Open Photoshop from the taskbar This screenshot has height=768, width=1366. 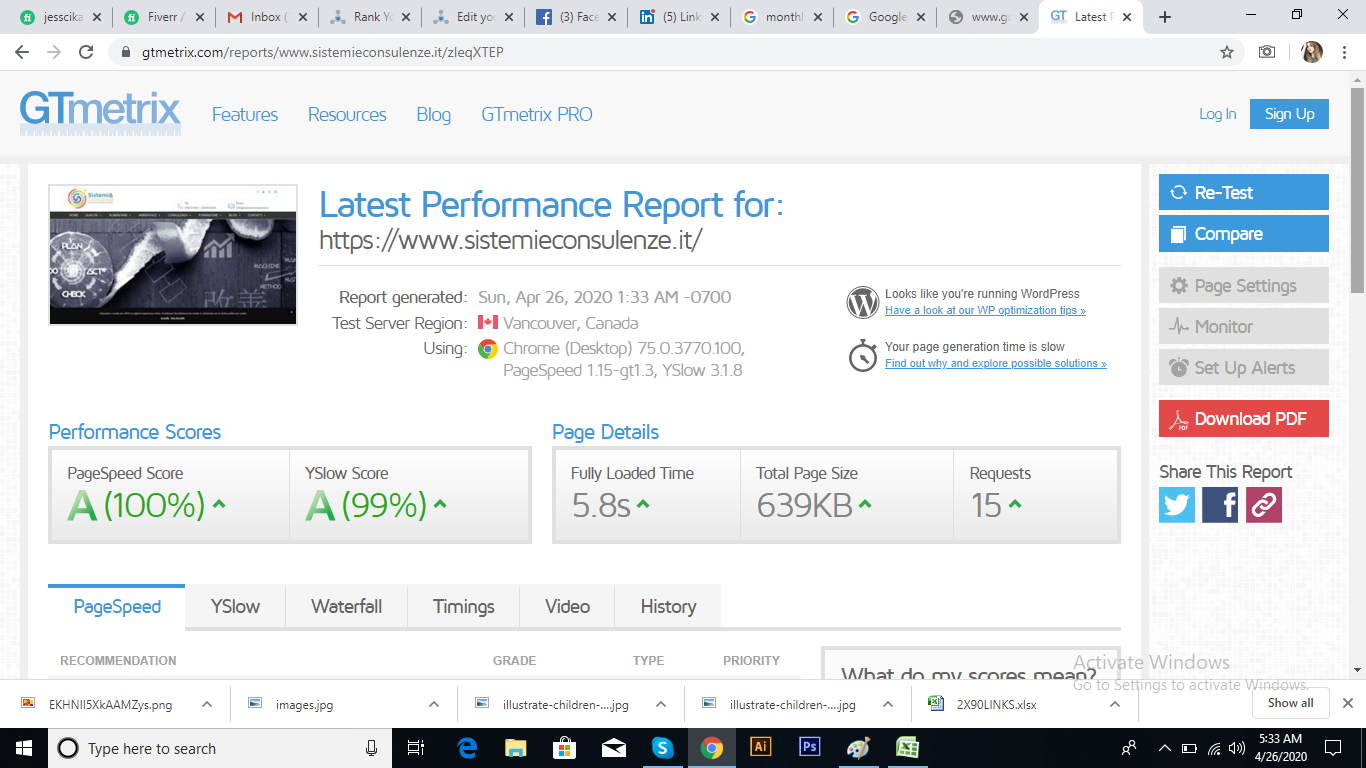pyautogui.click(x=809, y=747)
